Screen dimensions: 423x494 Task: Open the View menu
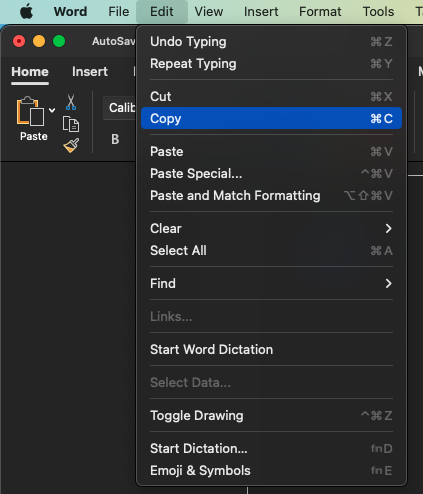click(x=209, y=12)
